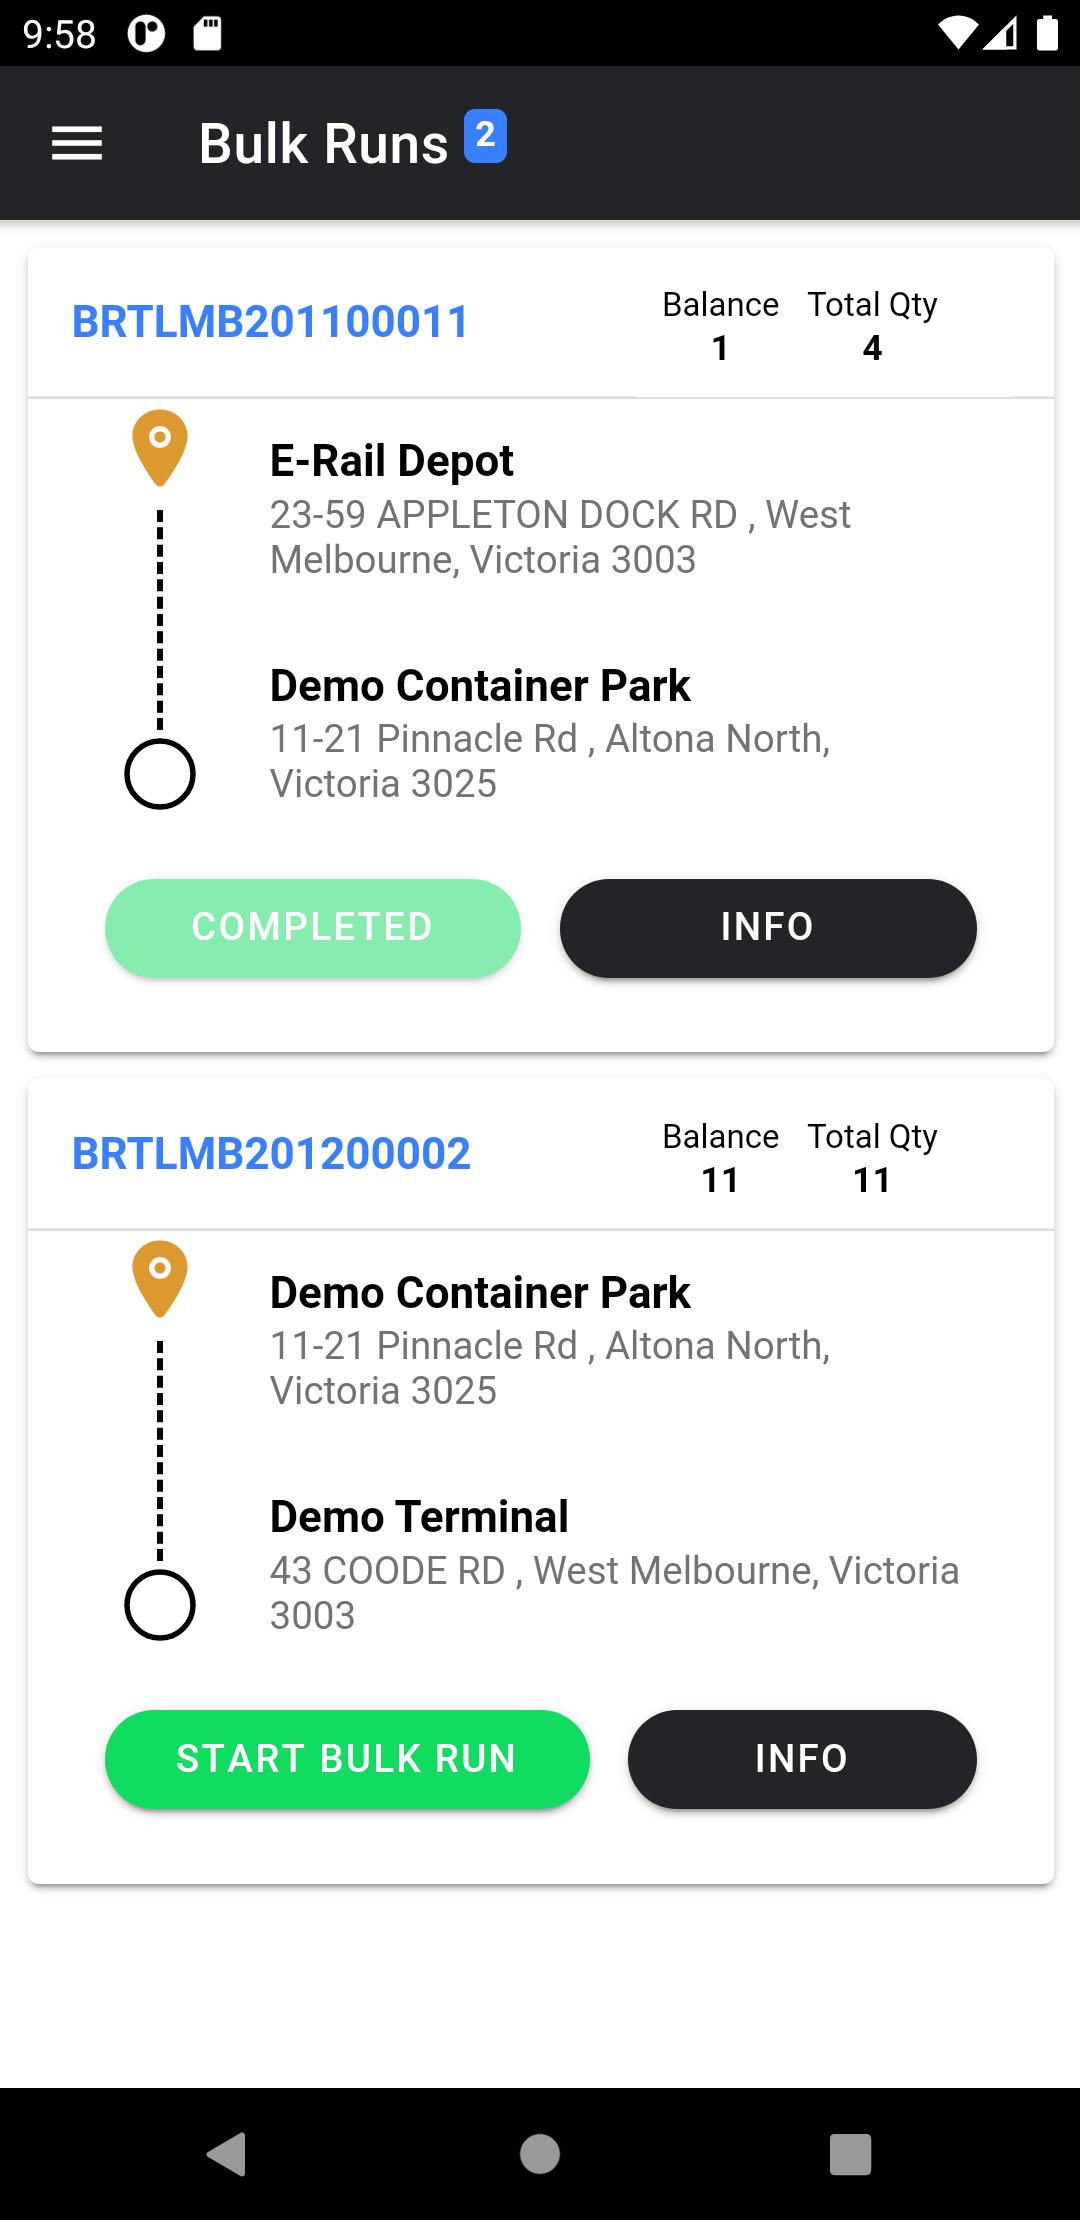Tap the E-Rail Depot orange location pin

point(160,447)
